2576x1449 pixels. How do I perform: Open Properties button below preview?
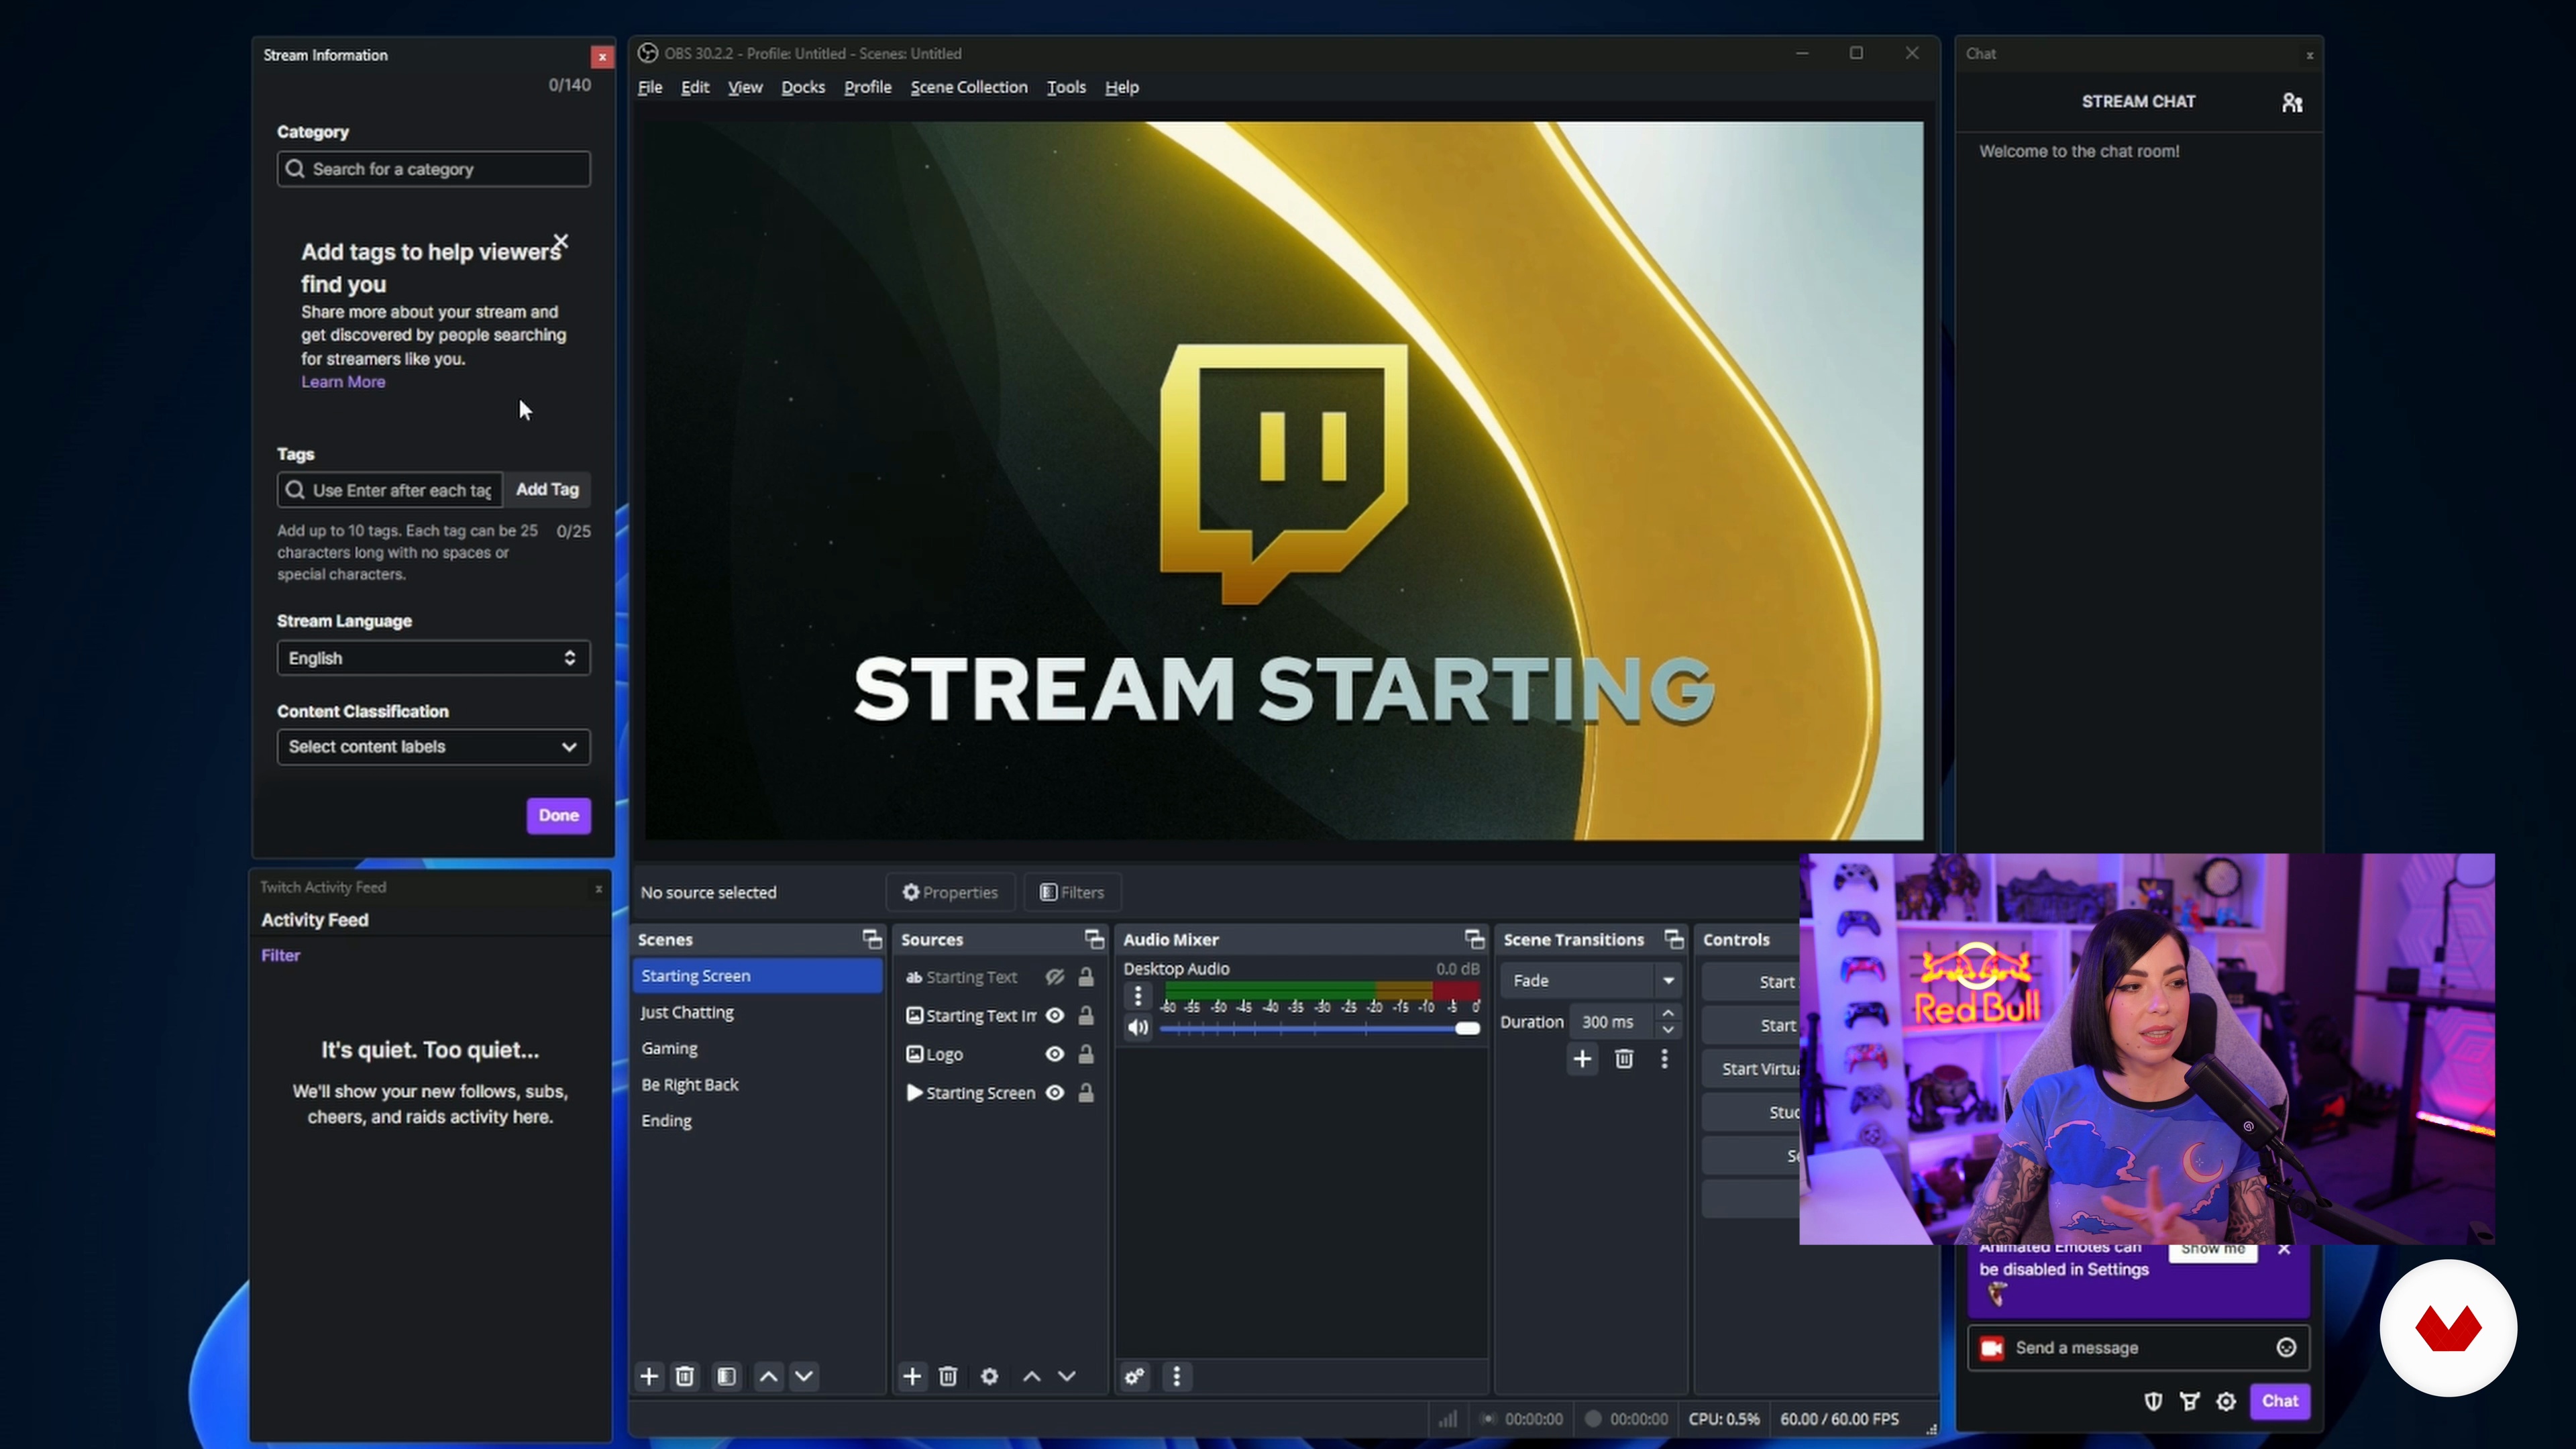[950, 892]
